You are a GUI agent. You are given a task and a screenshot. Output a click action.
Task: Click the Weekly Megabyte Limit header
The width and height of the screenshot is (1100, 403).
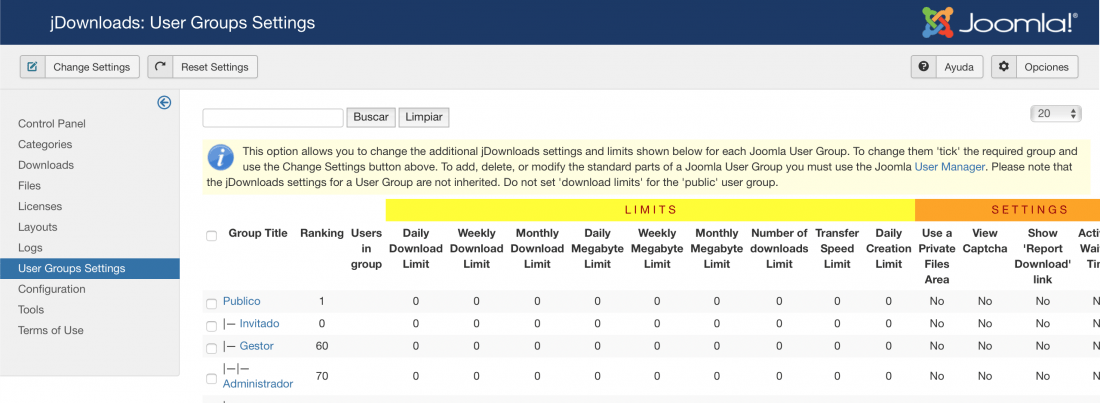657,249
